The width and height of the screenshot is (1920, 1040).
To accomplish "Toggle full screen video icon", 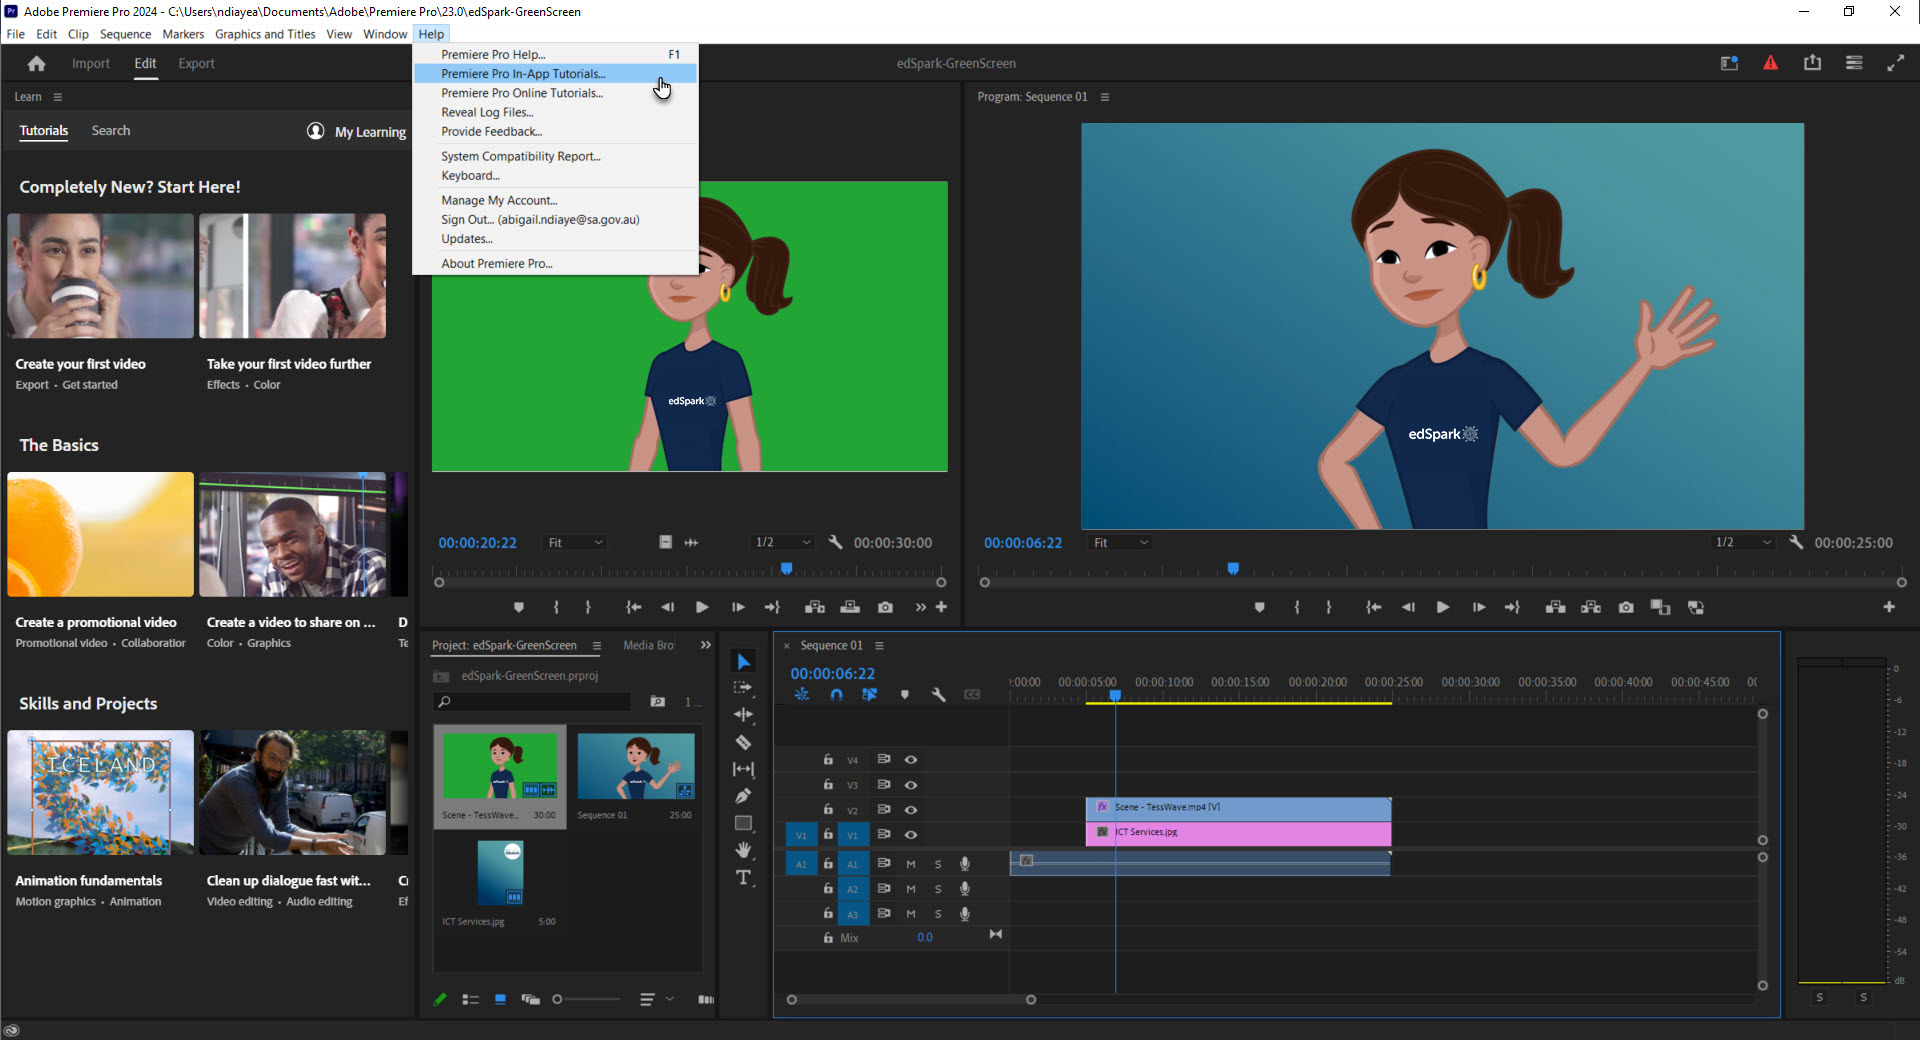I will (1895, 63).
